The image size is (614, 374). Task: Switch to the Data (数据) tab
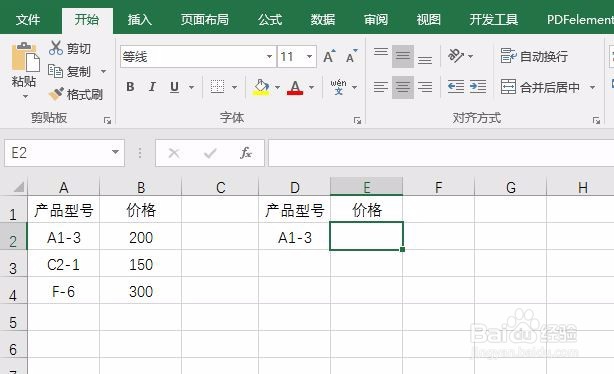pyautogui.click(x=323, y=19)
